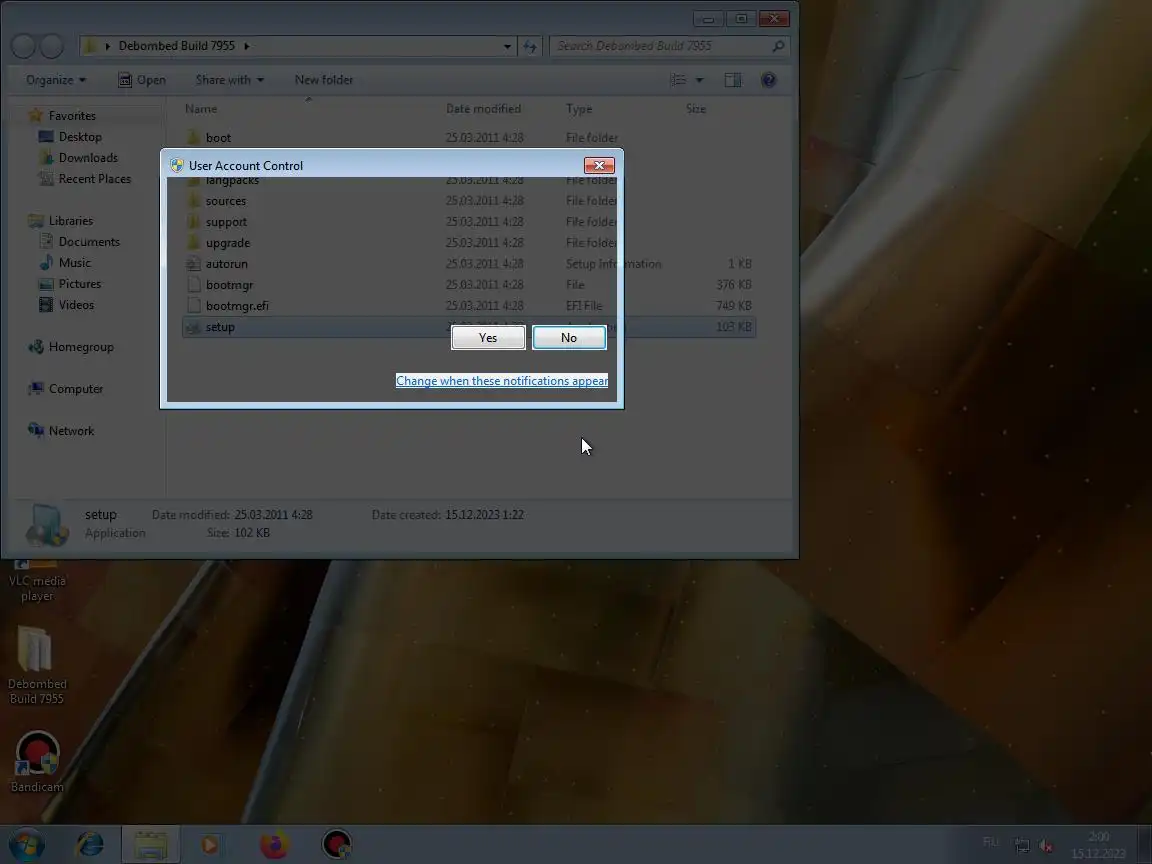The width and height of the screenshot is (1152, 864).
Task: Focus the Search Debombed Build 7955 field
Action: click(669, 46)
